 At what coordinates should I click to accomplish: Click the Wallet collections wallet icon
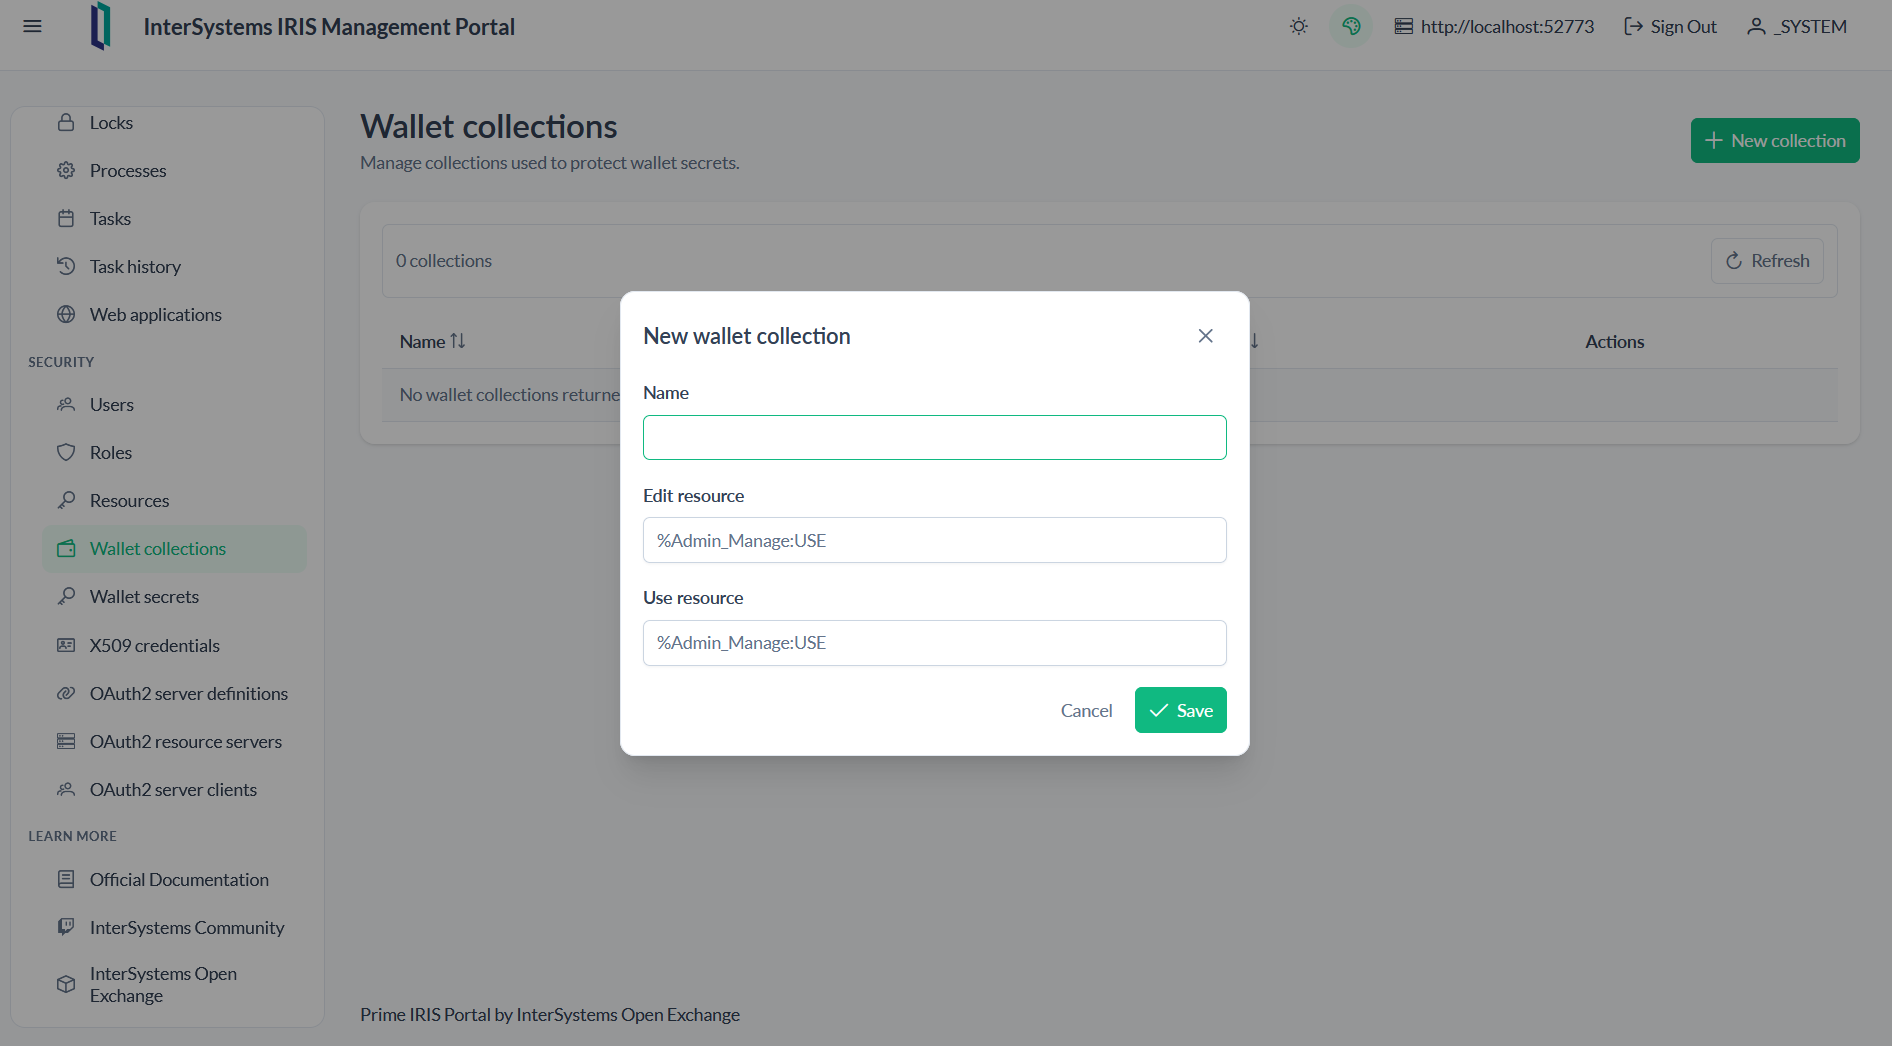[66, 548]
